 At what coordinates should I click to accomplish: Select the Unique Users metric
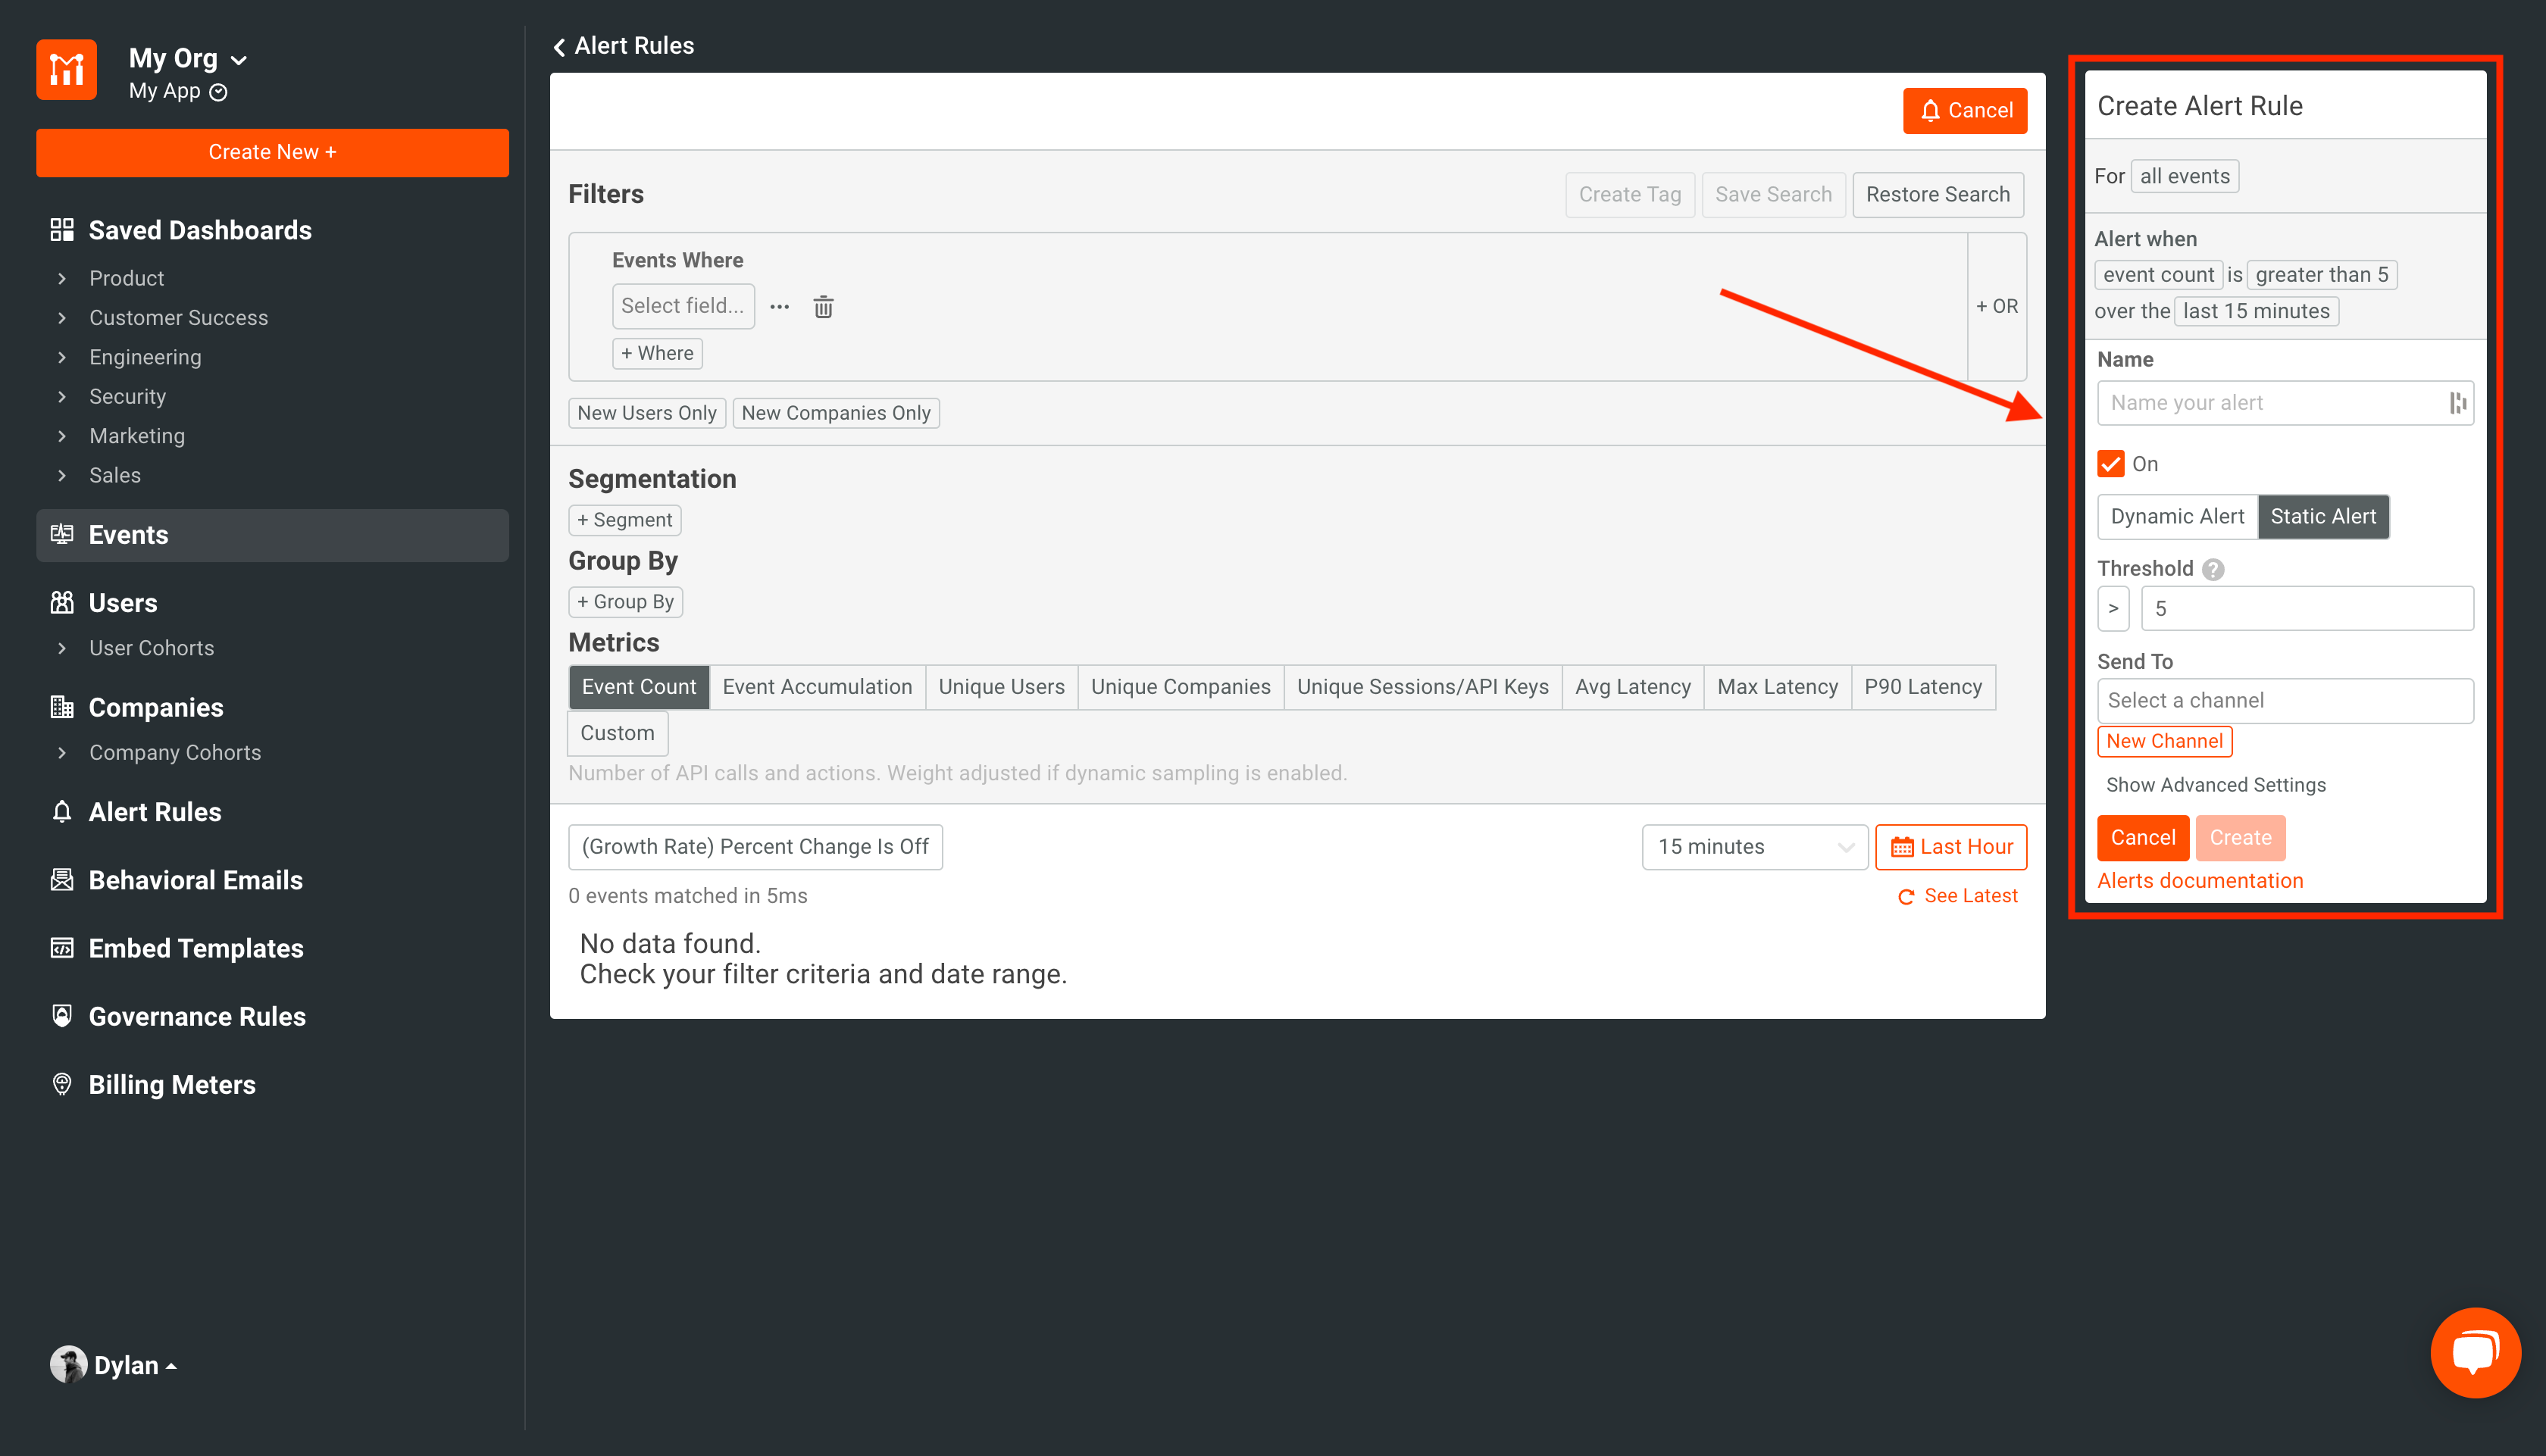tap(1001, 687)
